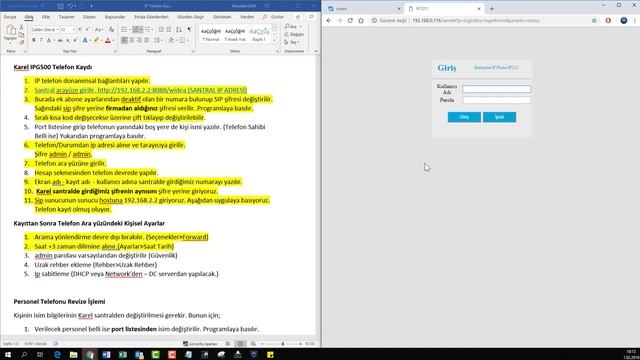Switch to the Başvurular ribbon tab
Viewport: 640px width, 360px height.
pos(115,17)
